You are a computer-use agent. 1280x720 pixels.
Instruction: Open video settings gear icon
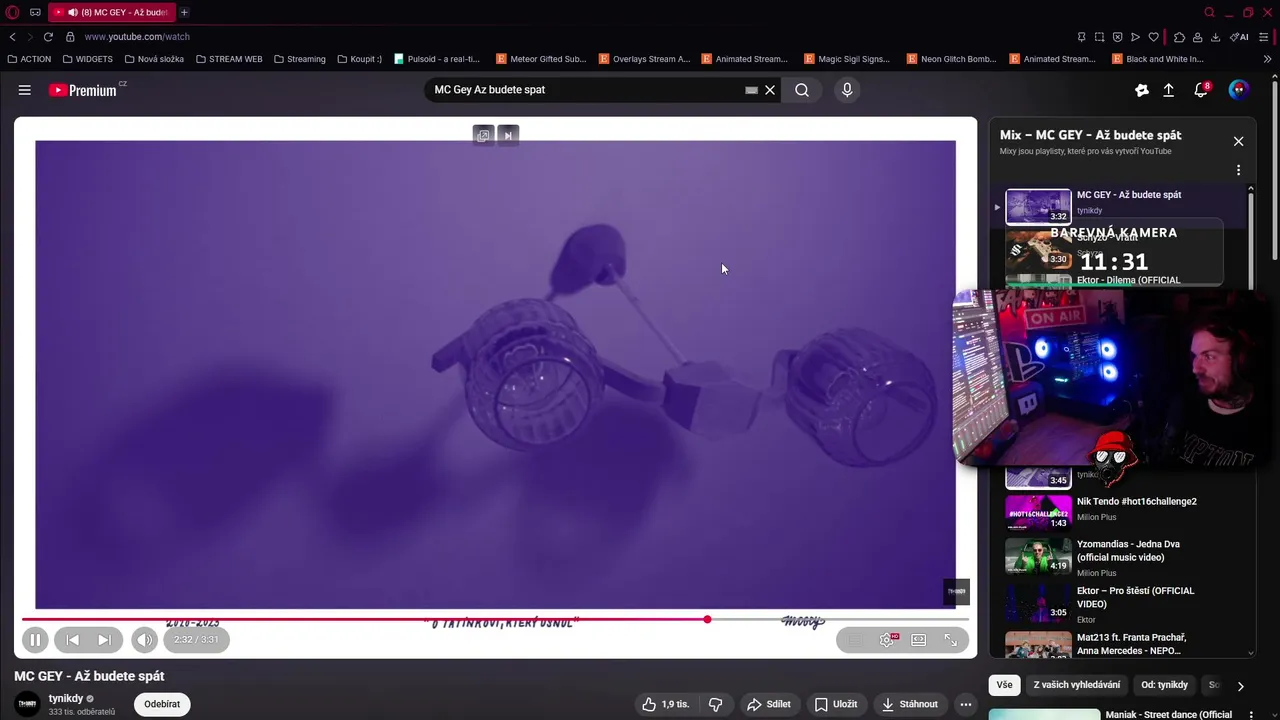point(886,640)
